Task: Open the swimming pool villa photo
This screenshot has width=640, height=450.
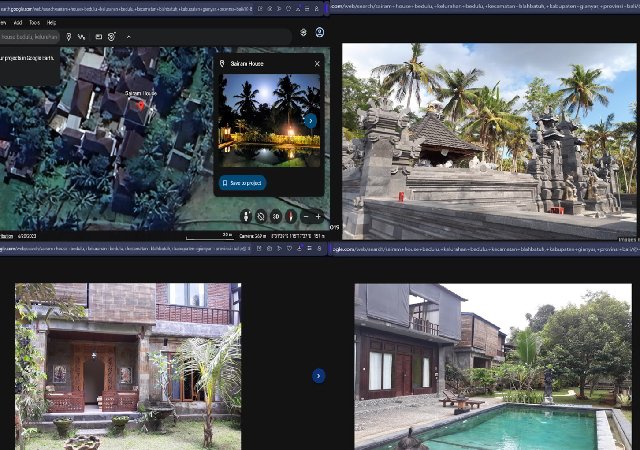Action: [x=493, y=367]
